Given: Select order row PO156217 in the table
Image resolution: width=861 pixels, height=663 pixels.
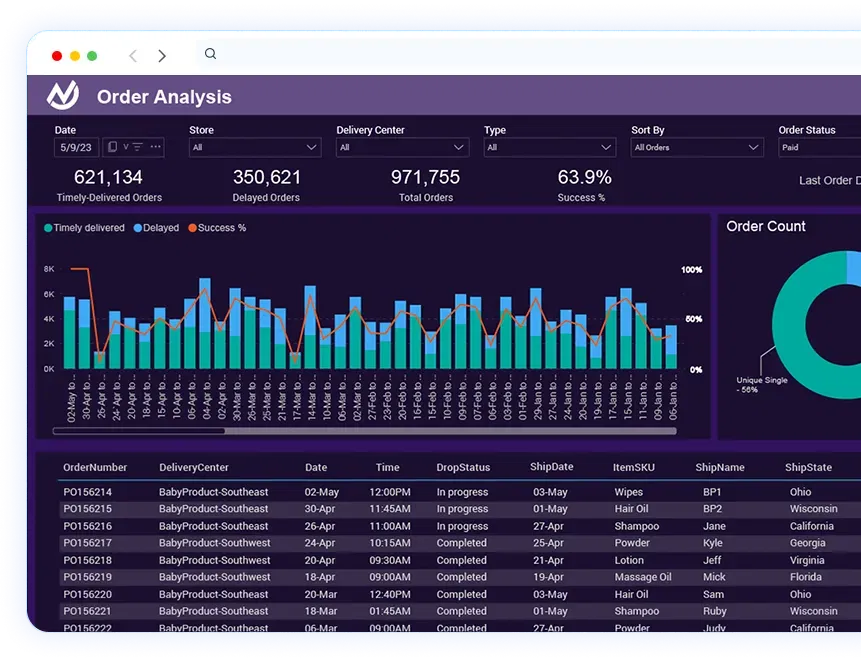Looking at the screenshot, I should point(88,543).
